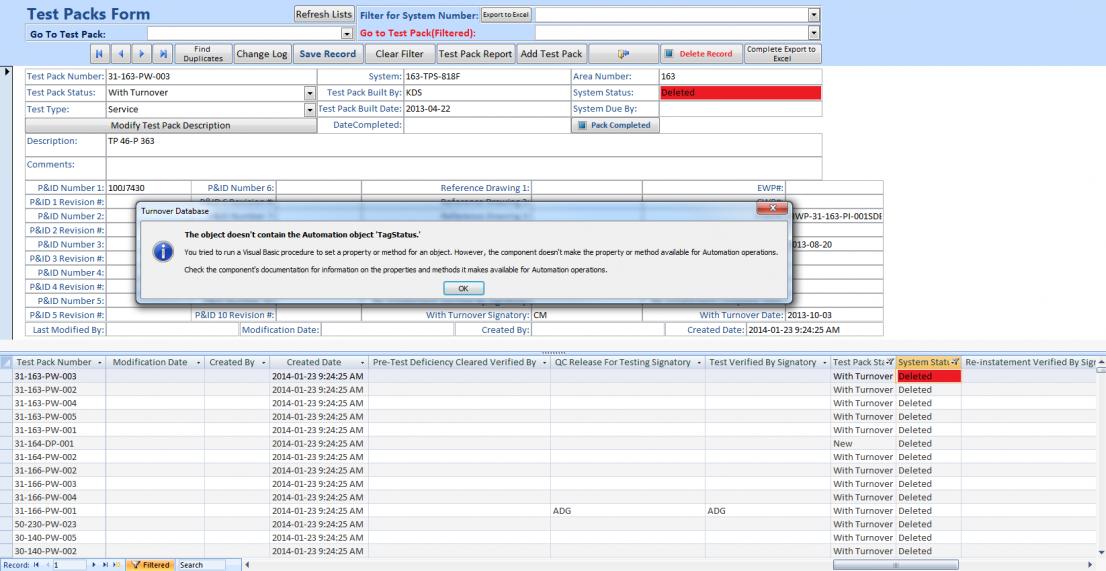Click the ADG cell under QC Release Signatory

pos(628,511)
